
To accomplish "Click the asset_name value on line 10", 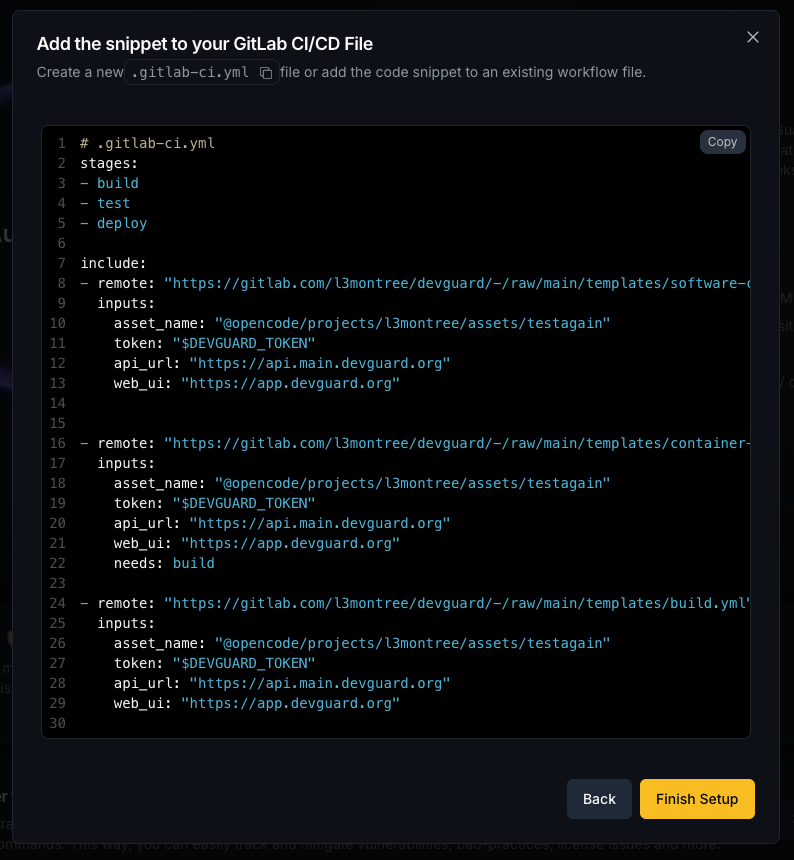I will 412,323.
